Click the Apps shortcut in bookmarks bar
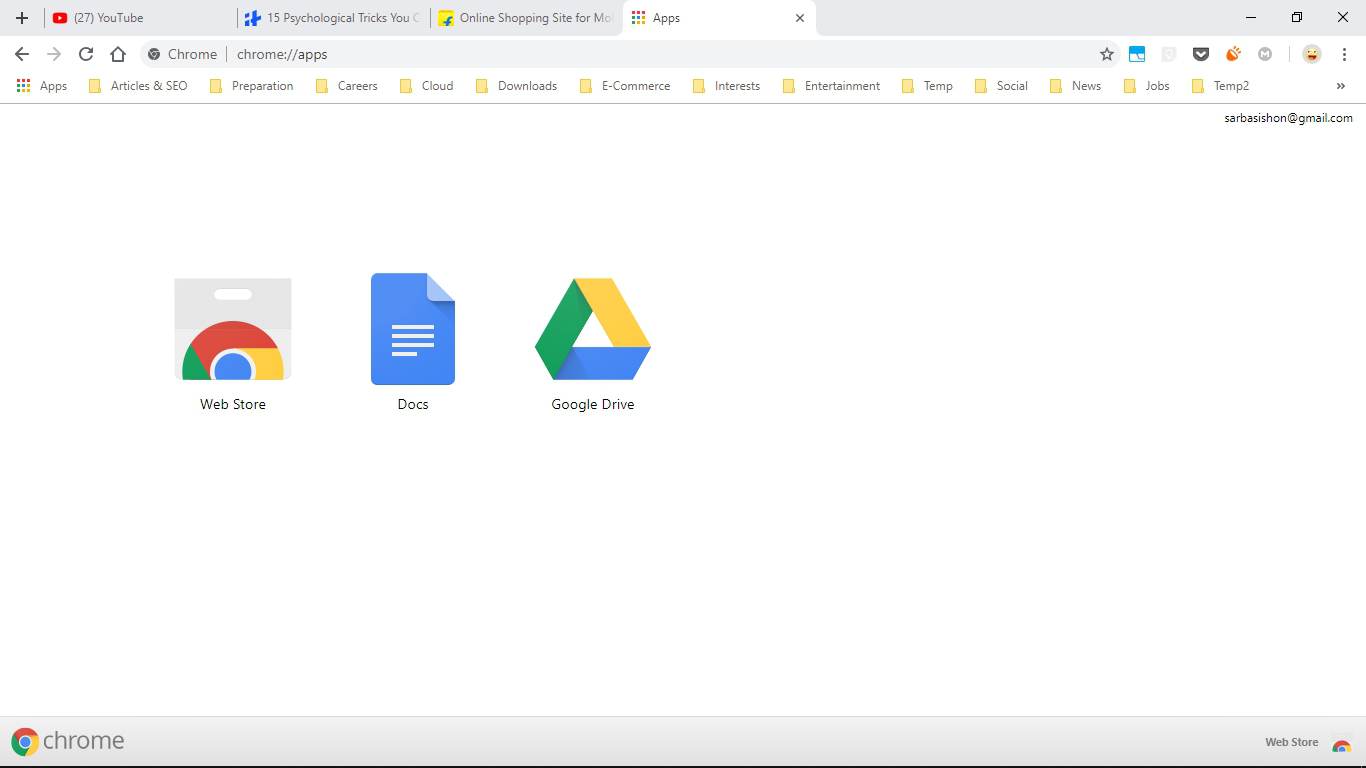1366x768 pixels. click(x=42, y=86)
